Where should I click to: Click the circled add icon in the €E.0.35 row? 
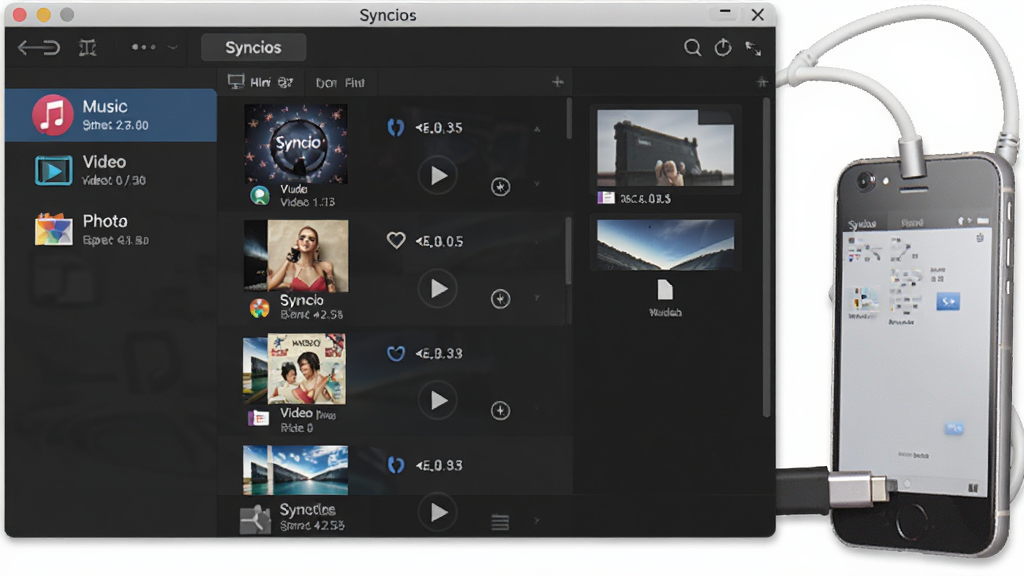point(500,187)
